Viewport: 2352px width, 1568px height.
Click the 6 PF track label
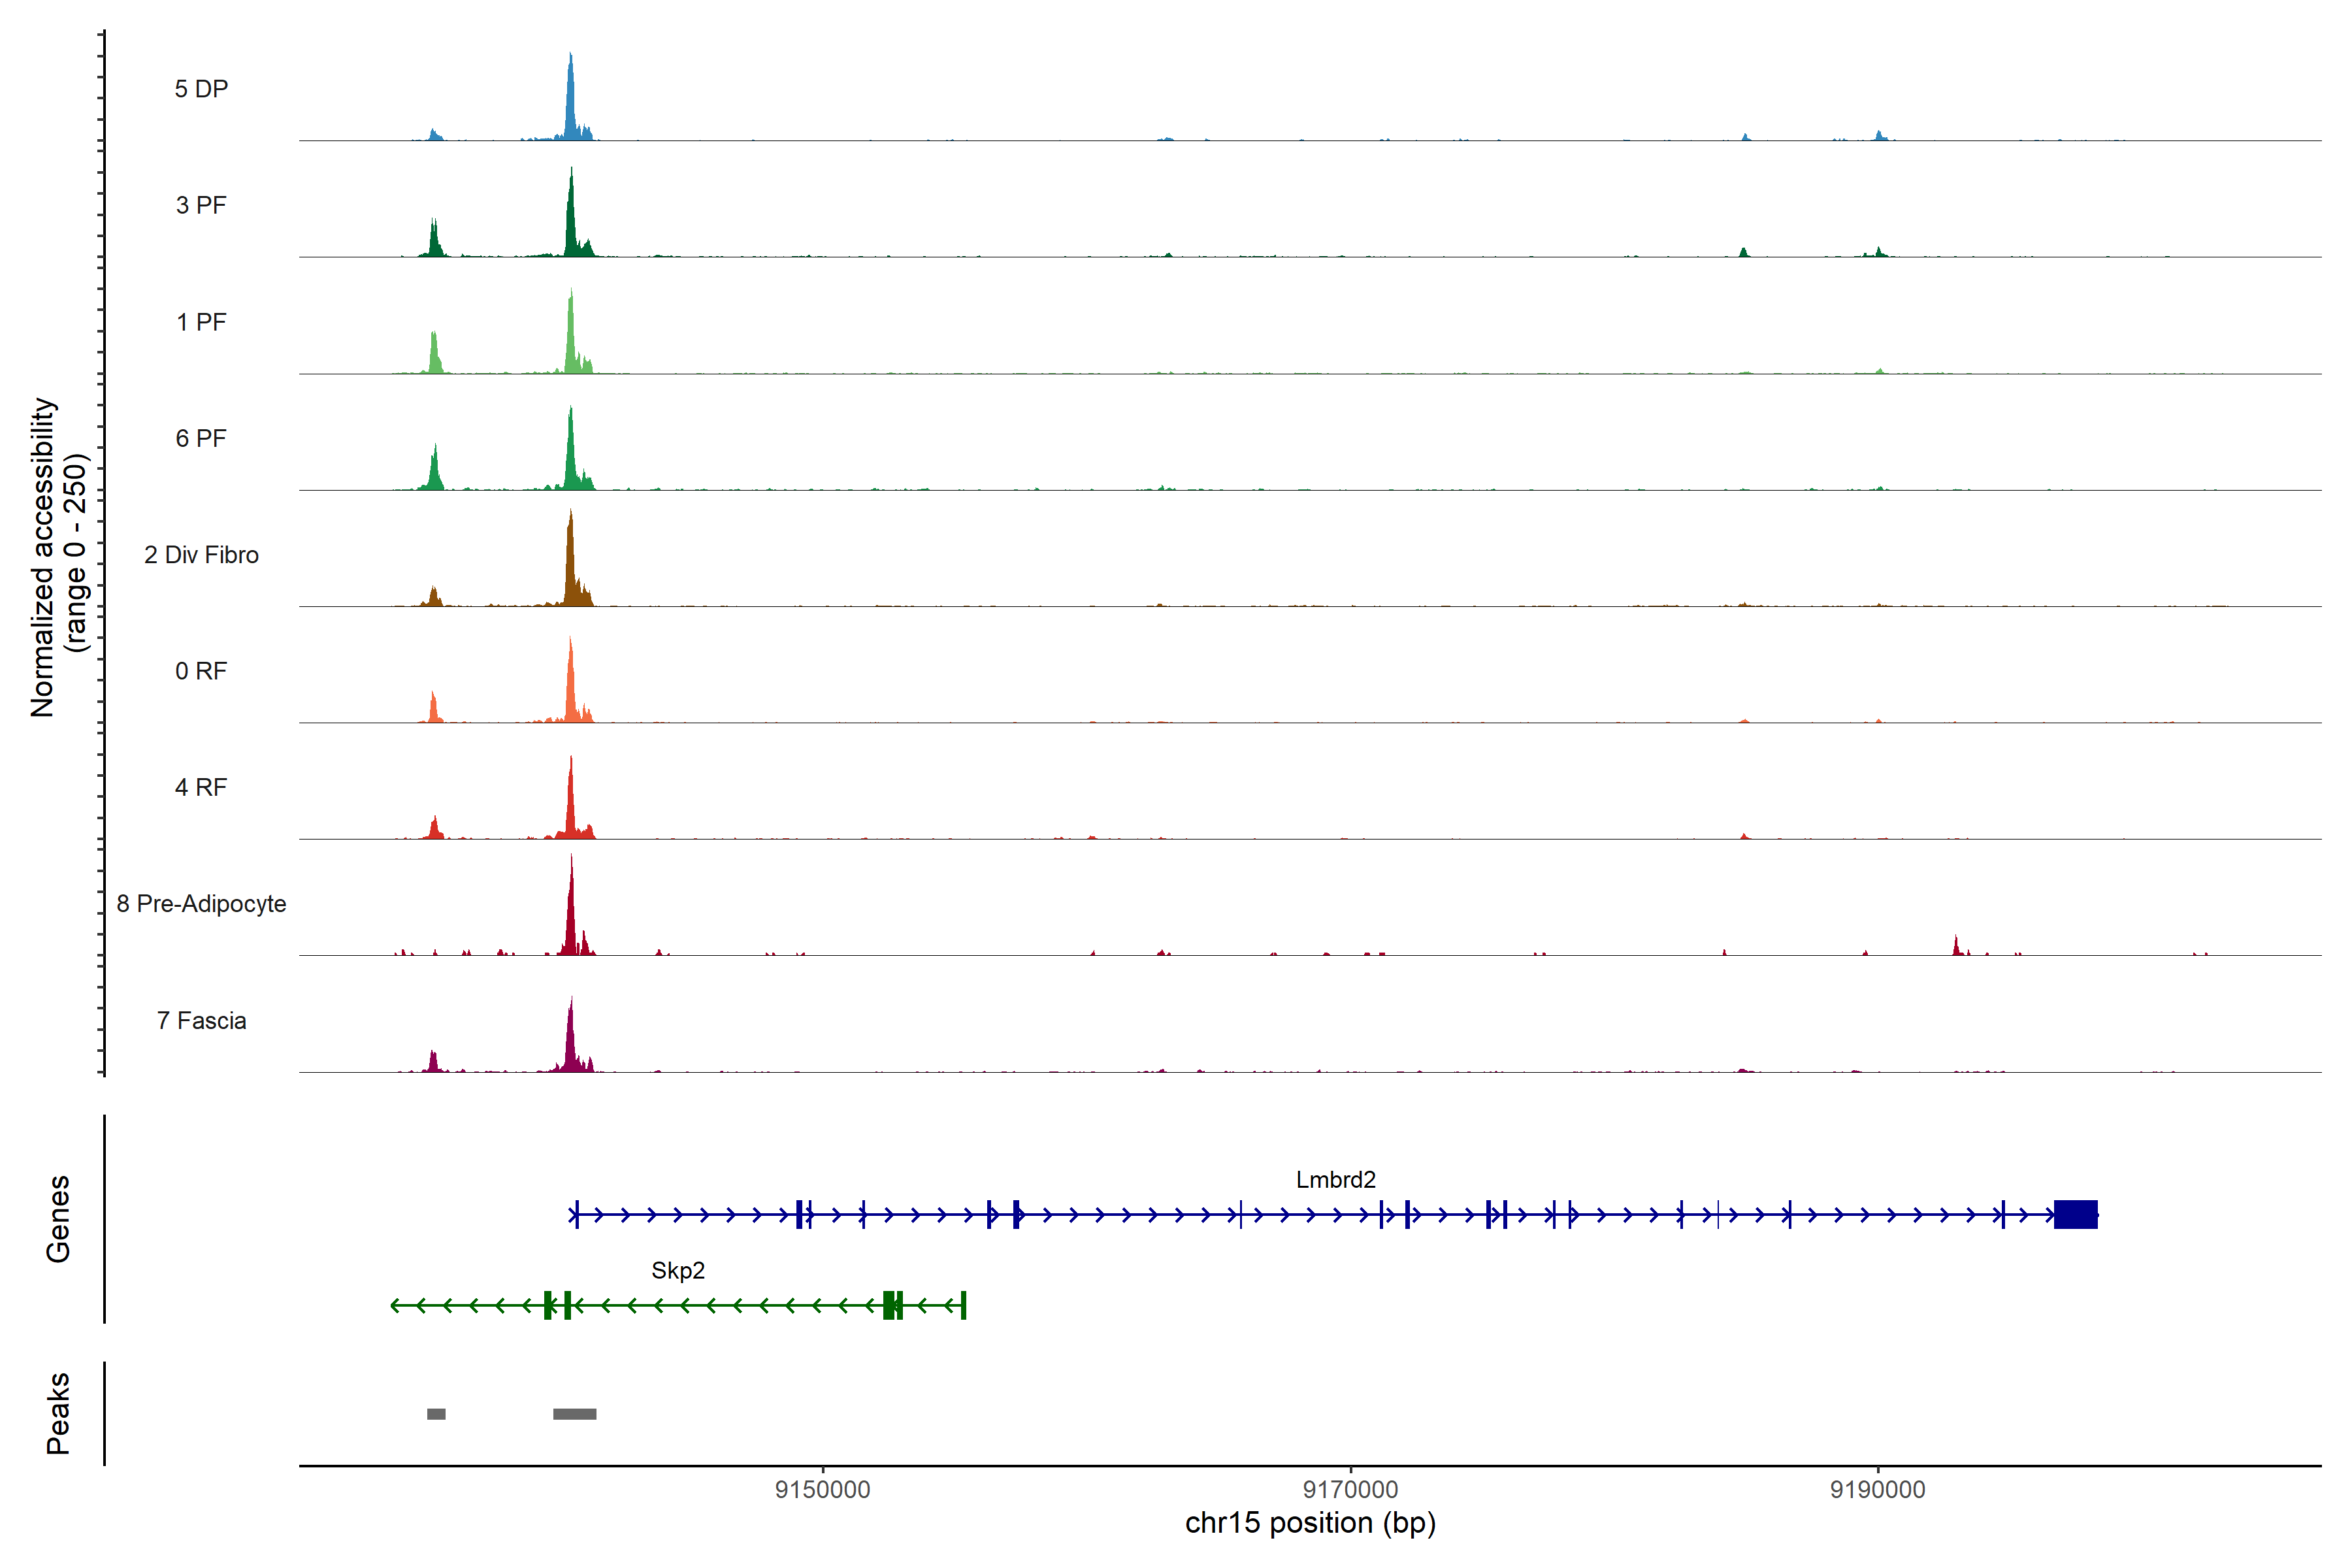click(x=201, y=438)
